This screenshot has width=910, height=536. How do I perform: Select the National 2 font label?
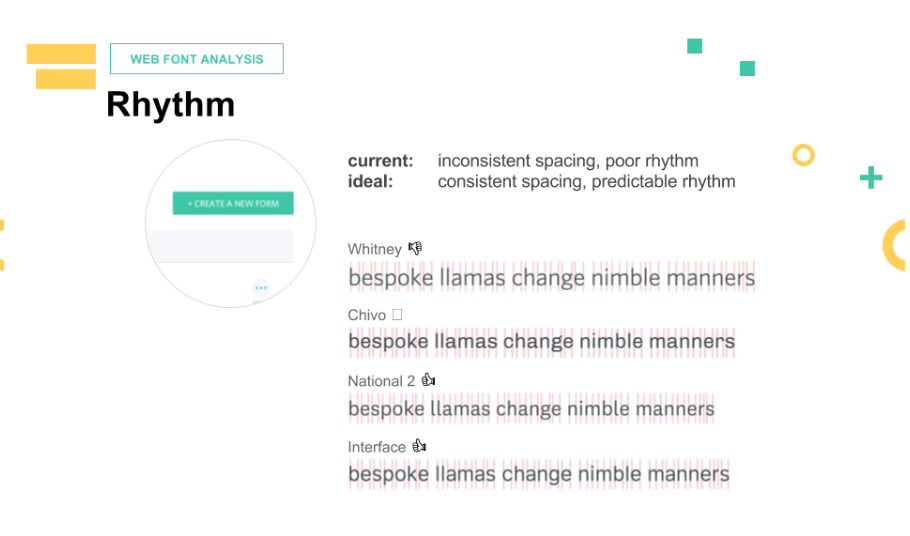tap(381, 381)
